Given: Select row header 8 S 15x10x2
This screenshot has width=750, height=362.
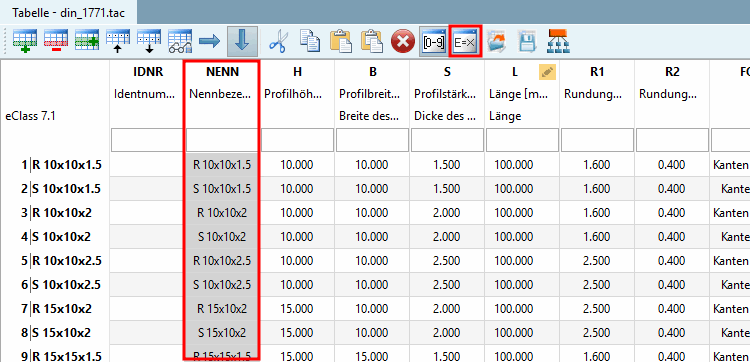Looking at the screenshot, I should coord(55,333).
